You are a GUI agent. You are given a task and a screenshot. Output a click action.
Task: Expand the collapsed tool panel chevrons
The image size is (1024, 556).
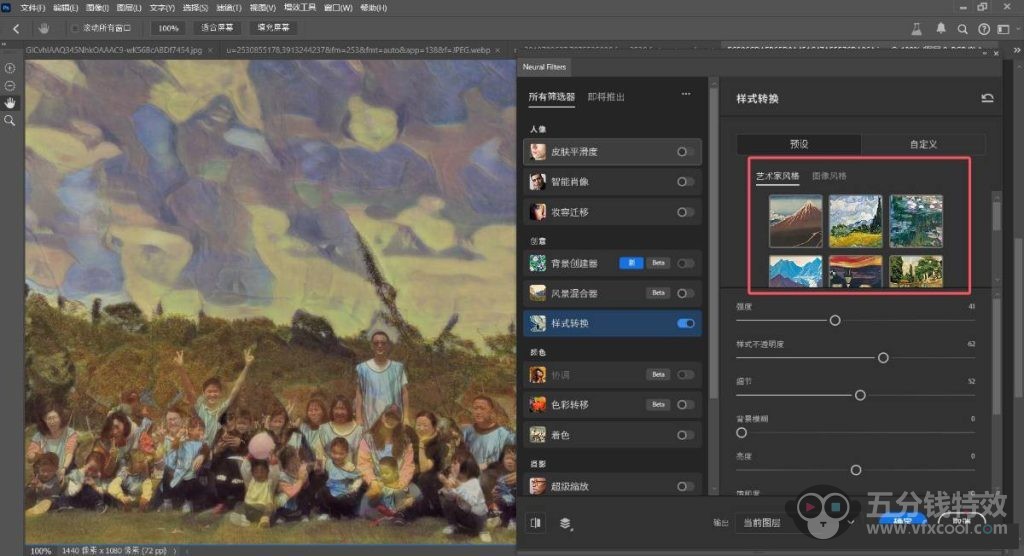(4, 44)
